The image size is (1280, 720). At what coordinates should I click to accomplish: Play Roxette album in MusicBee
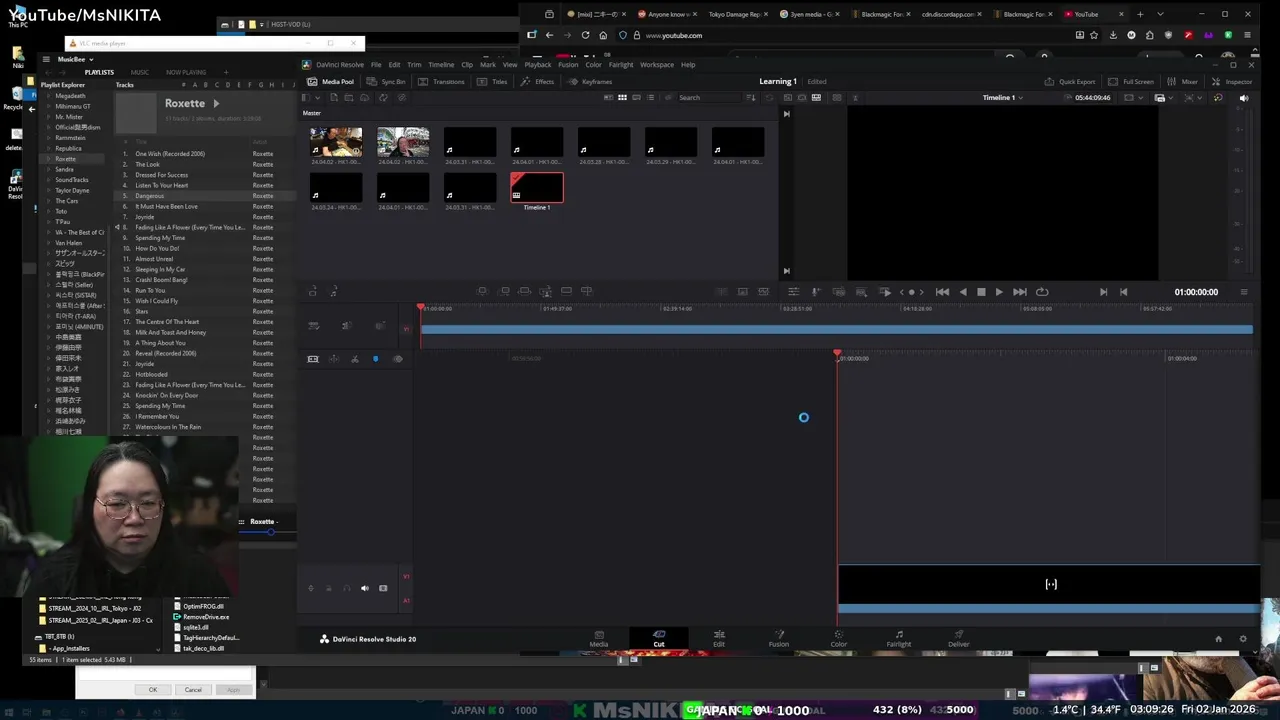coord(215,103)
